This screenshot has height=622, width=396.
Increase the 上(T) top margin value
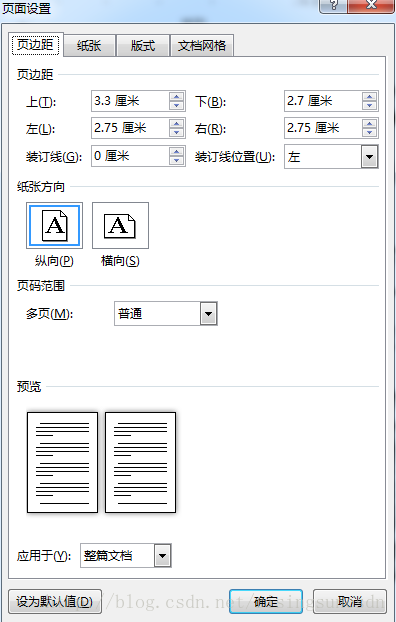click(177, 97)
